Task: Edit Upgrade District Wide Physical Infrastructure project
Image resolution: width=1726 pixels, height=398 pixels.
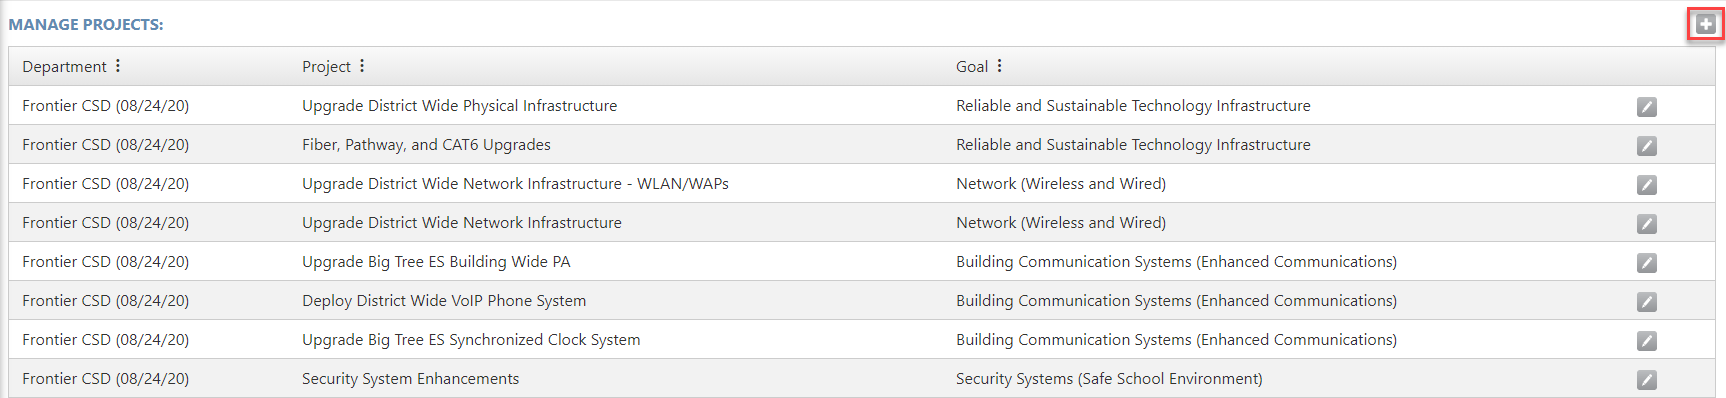Action: click(x=1647, y=107)
